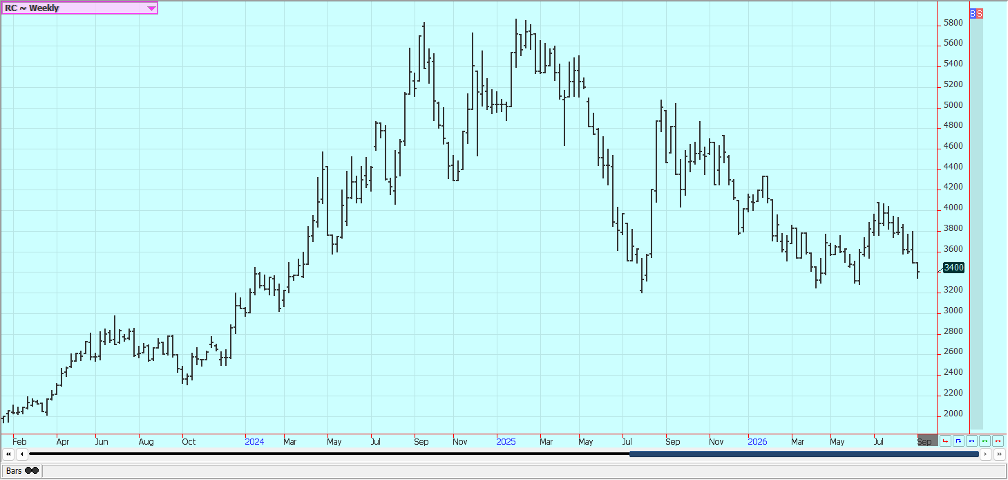Click the link icon beside Bars
Image resolution: width=1008 pixels, height=480 pixels.
point(32,471)
